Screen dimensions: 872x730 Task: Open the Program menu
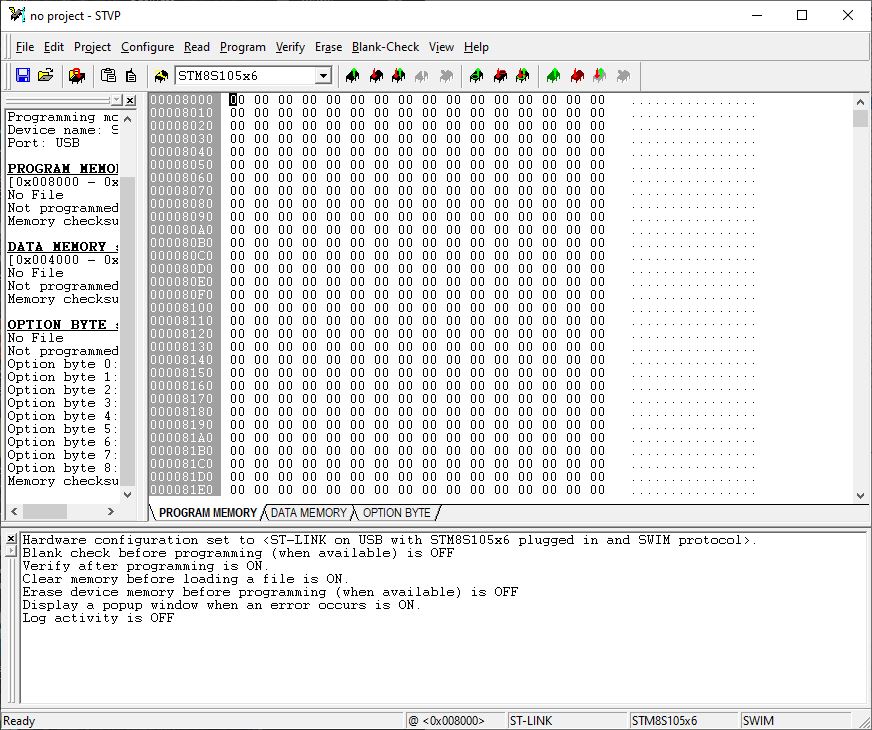pyautogui.click(x=242, y=47)
